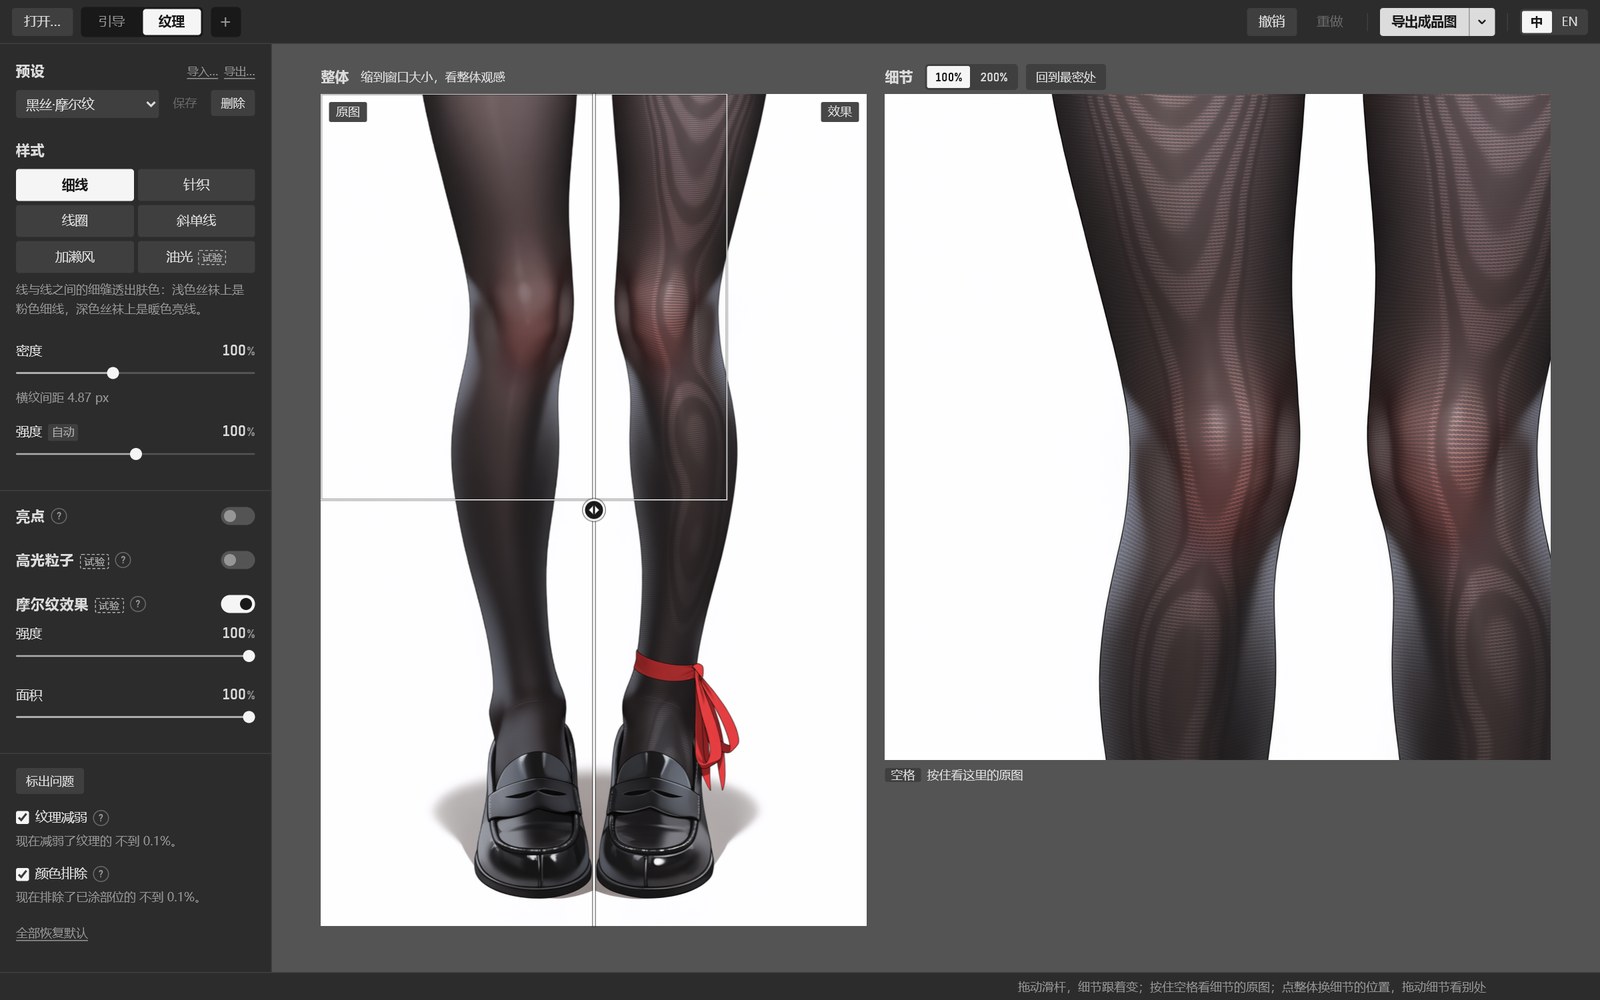The height and width of the screenshot is (1000, 1600).
Task: Click the plus icon to add tab
Action: [225, 22]
